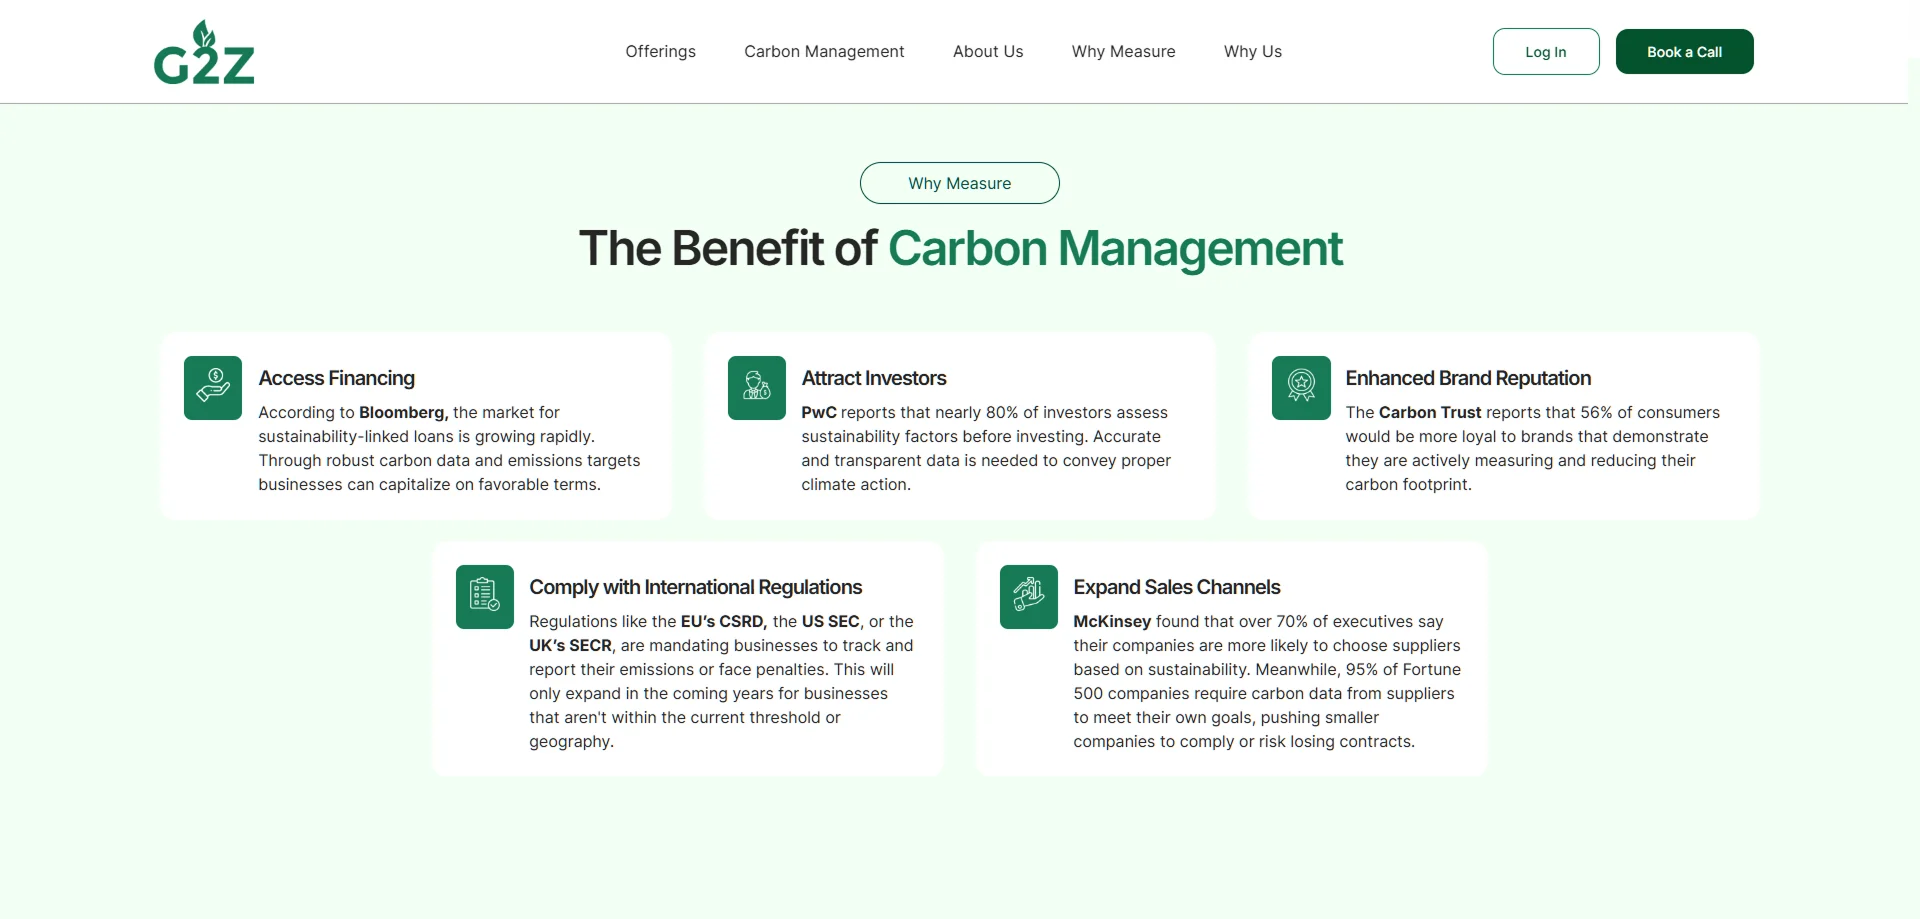Go to Carbon Management nav link
Screen dimensions: 1920x919
point(824,52)
